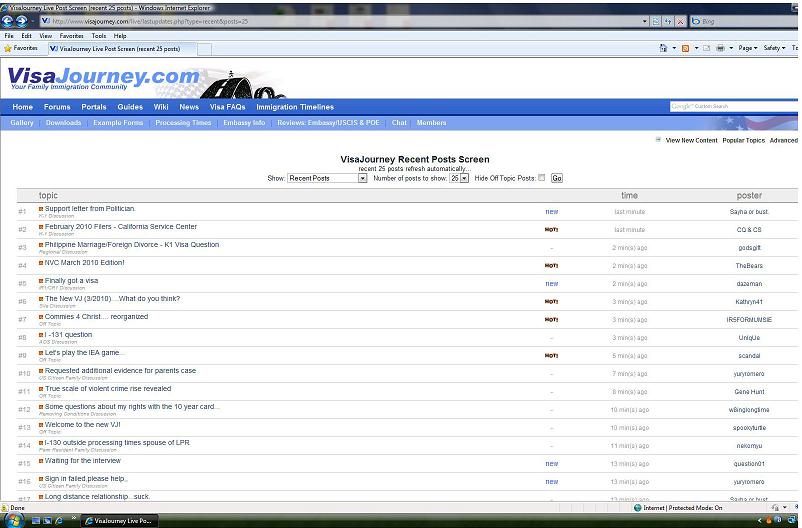Click the Bing search box icon

pyautogui.click(x=696, y=21)
